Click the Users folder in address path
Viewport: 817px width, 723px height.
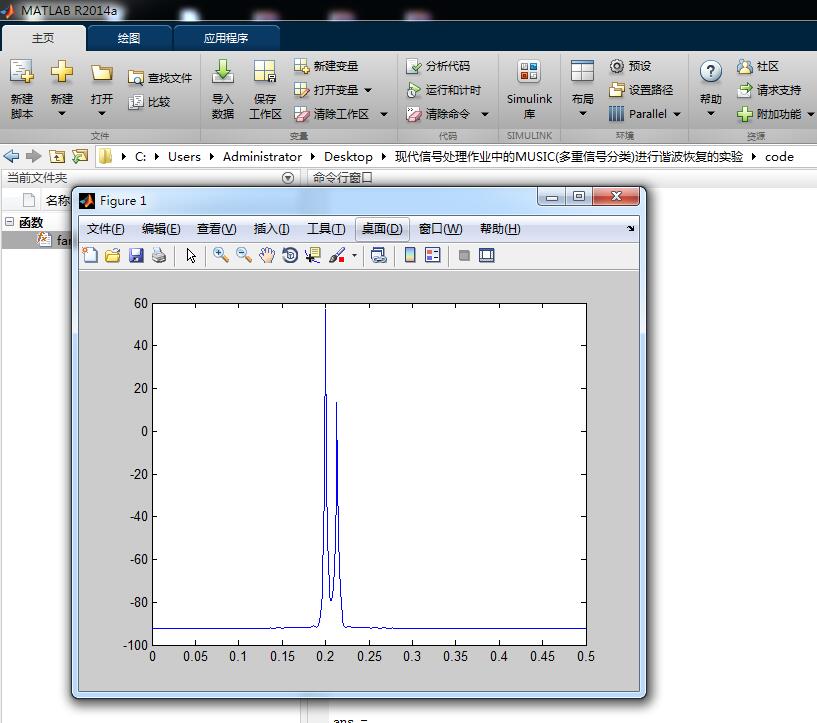point(184,156)
